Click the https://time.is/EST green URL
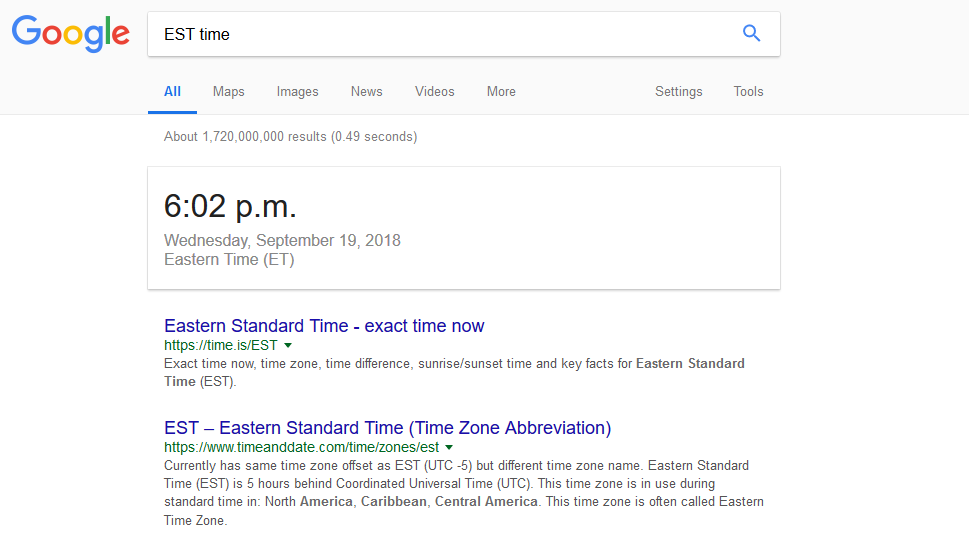 [x=221, y=345]
